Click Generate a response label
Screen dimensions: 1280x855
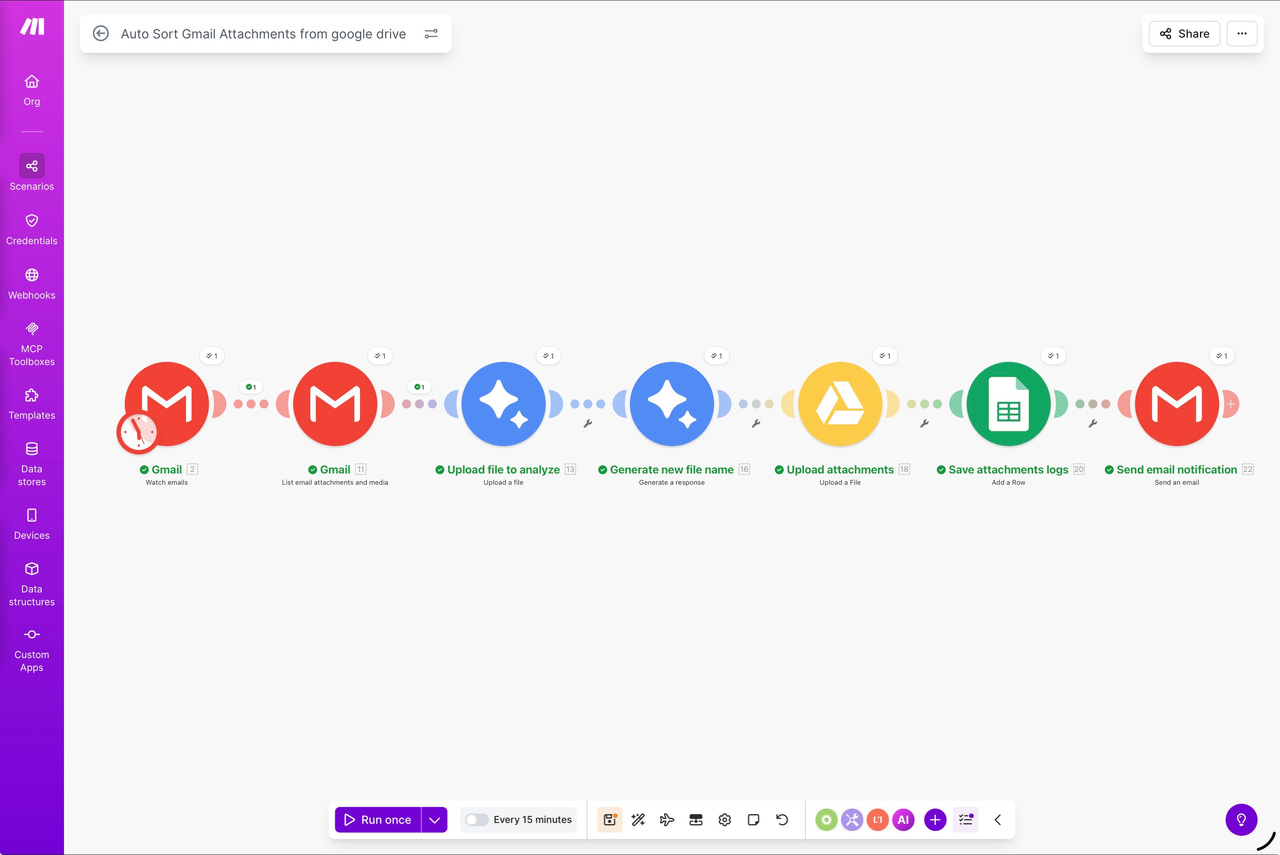pos(672,483)
